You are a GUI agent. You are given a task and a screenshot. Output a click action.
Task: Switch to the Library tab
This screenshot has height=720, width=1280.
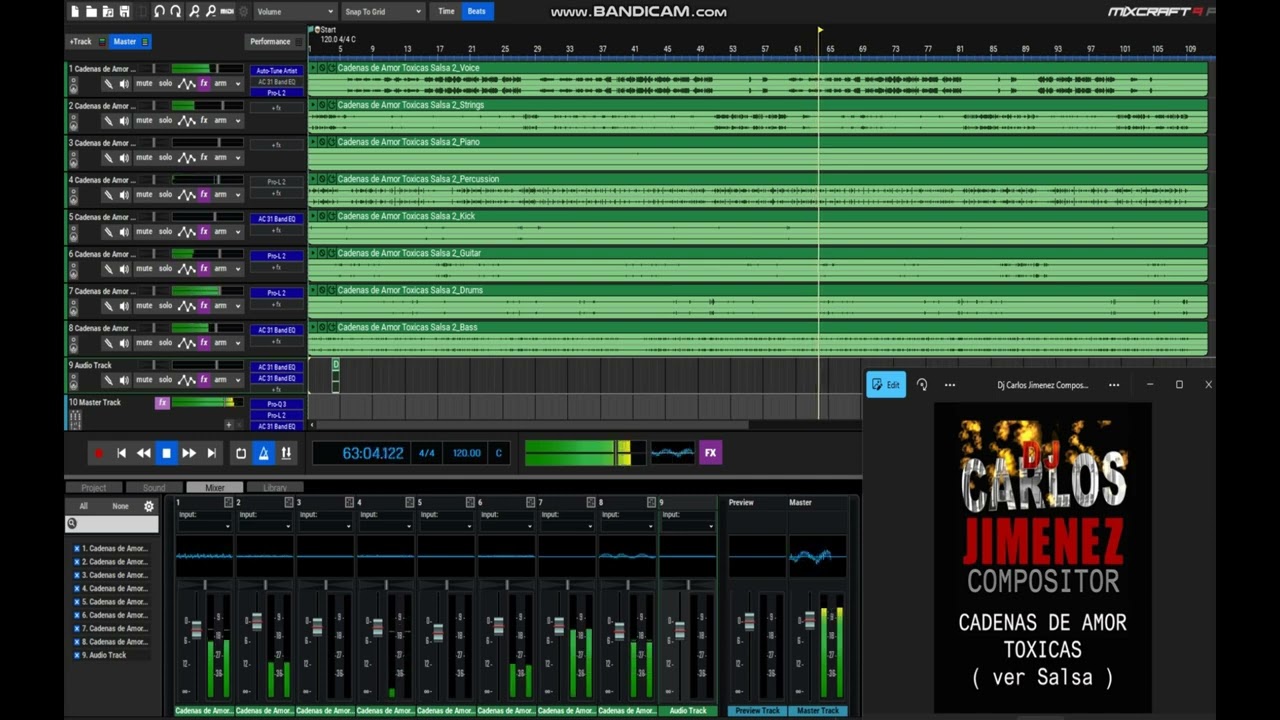[275, 488]
